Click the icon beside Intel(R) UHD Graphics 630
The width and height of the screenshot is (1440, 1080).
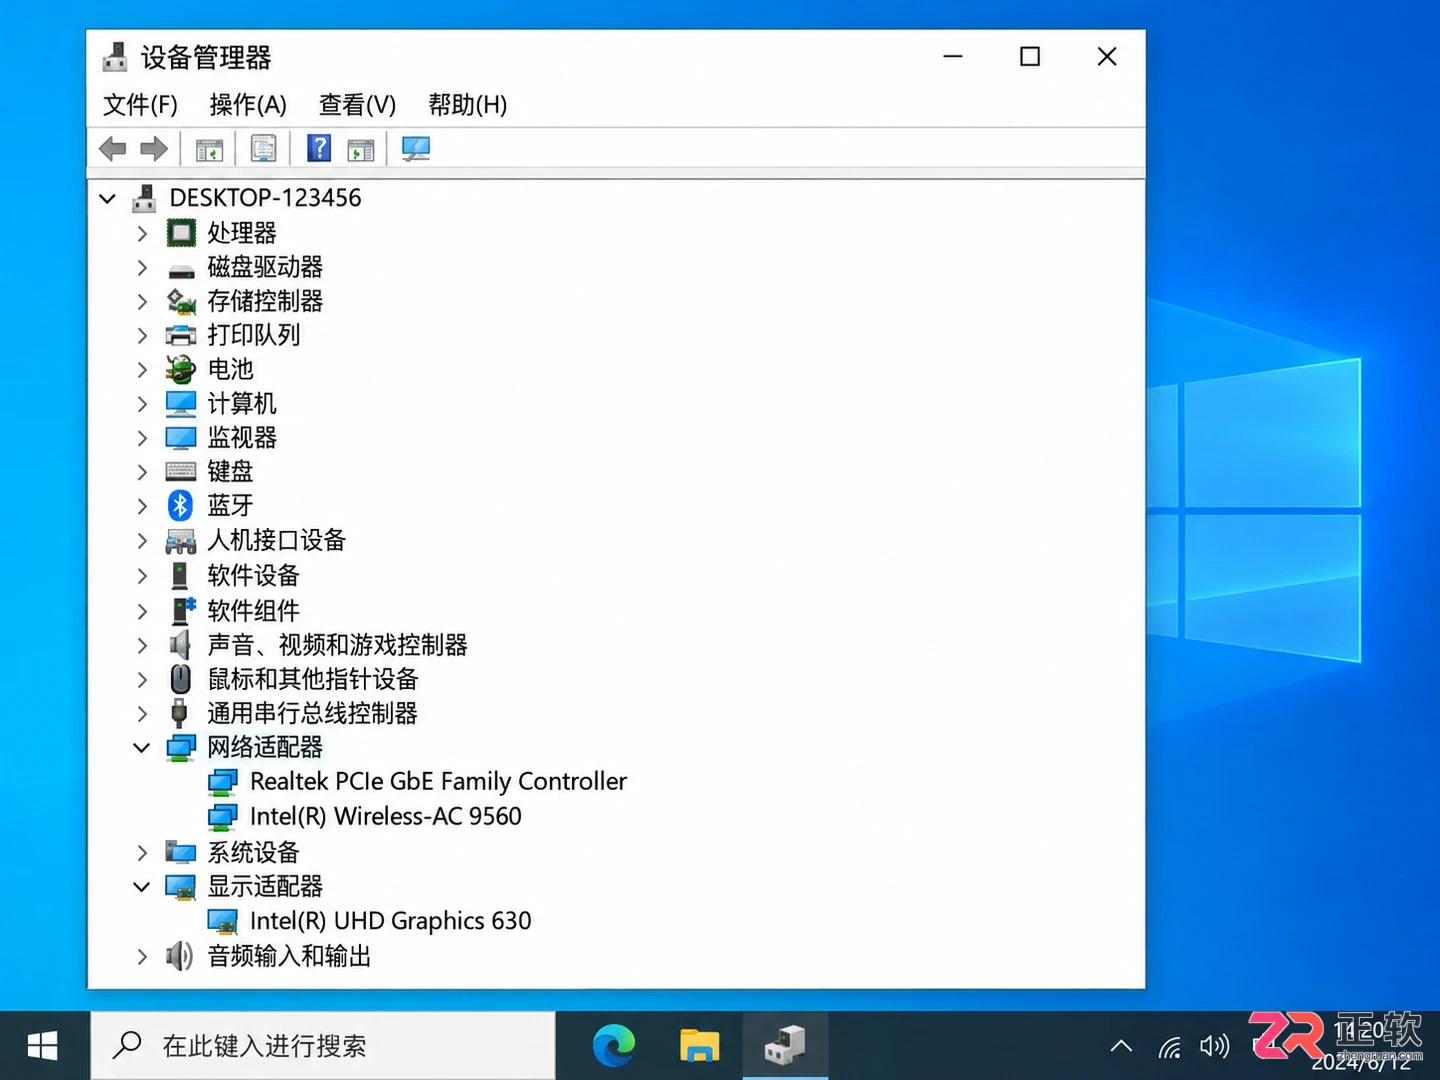(223, 921)
